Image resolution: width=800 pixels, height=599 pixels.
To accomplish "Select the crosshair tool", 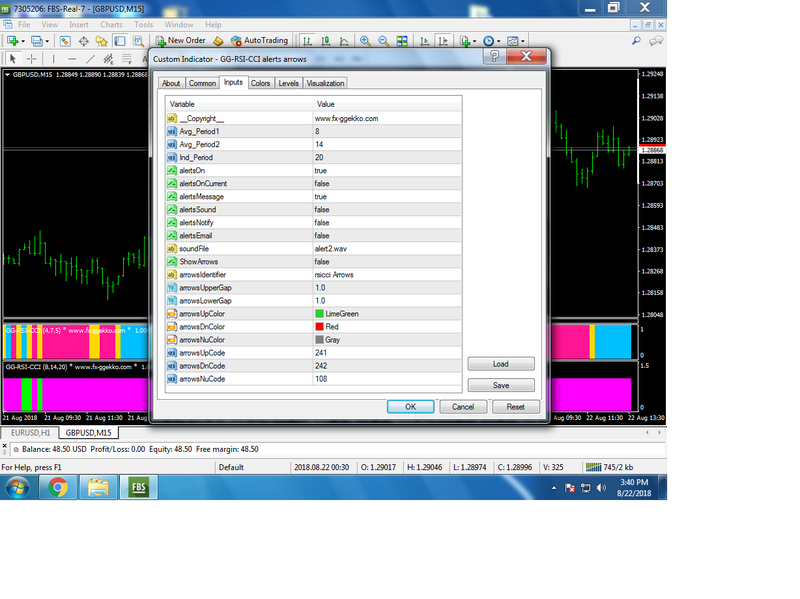I will (x=31, y=59).
